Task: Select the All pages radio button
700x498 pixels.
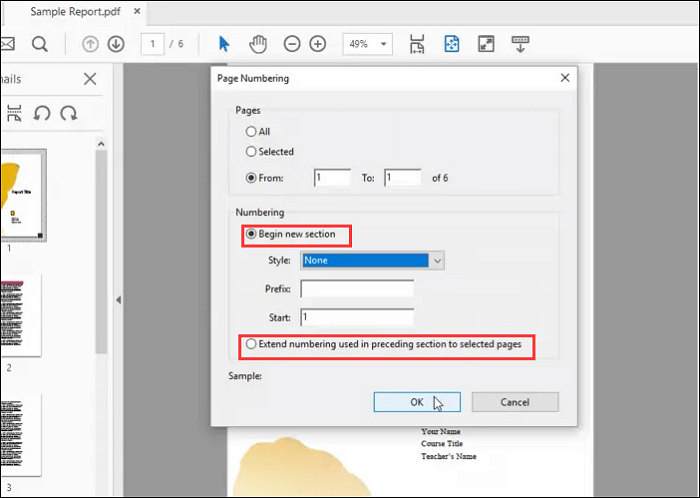Action: coord(250,131)
